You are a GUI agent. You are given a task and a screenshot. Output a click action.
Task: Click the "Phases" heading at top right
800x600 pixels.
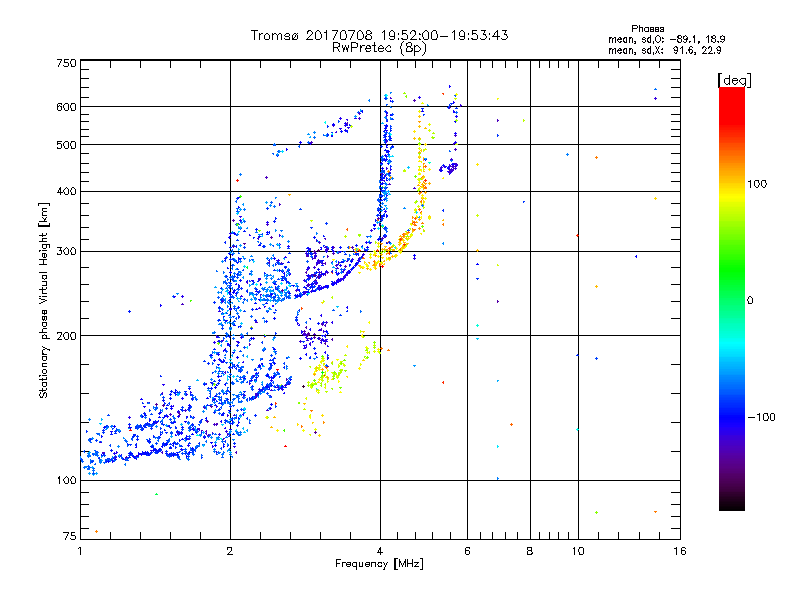647,29
